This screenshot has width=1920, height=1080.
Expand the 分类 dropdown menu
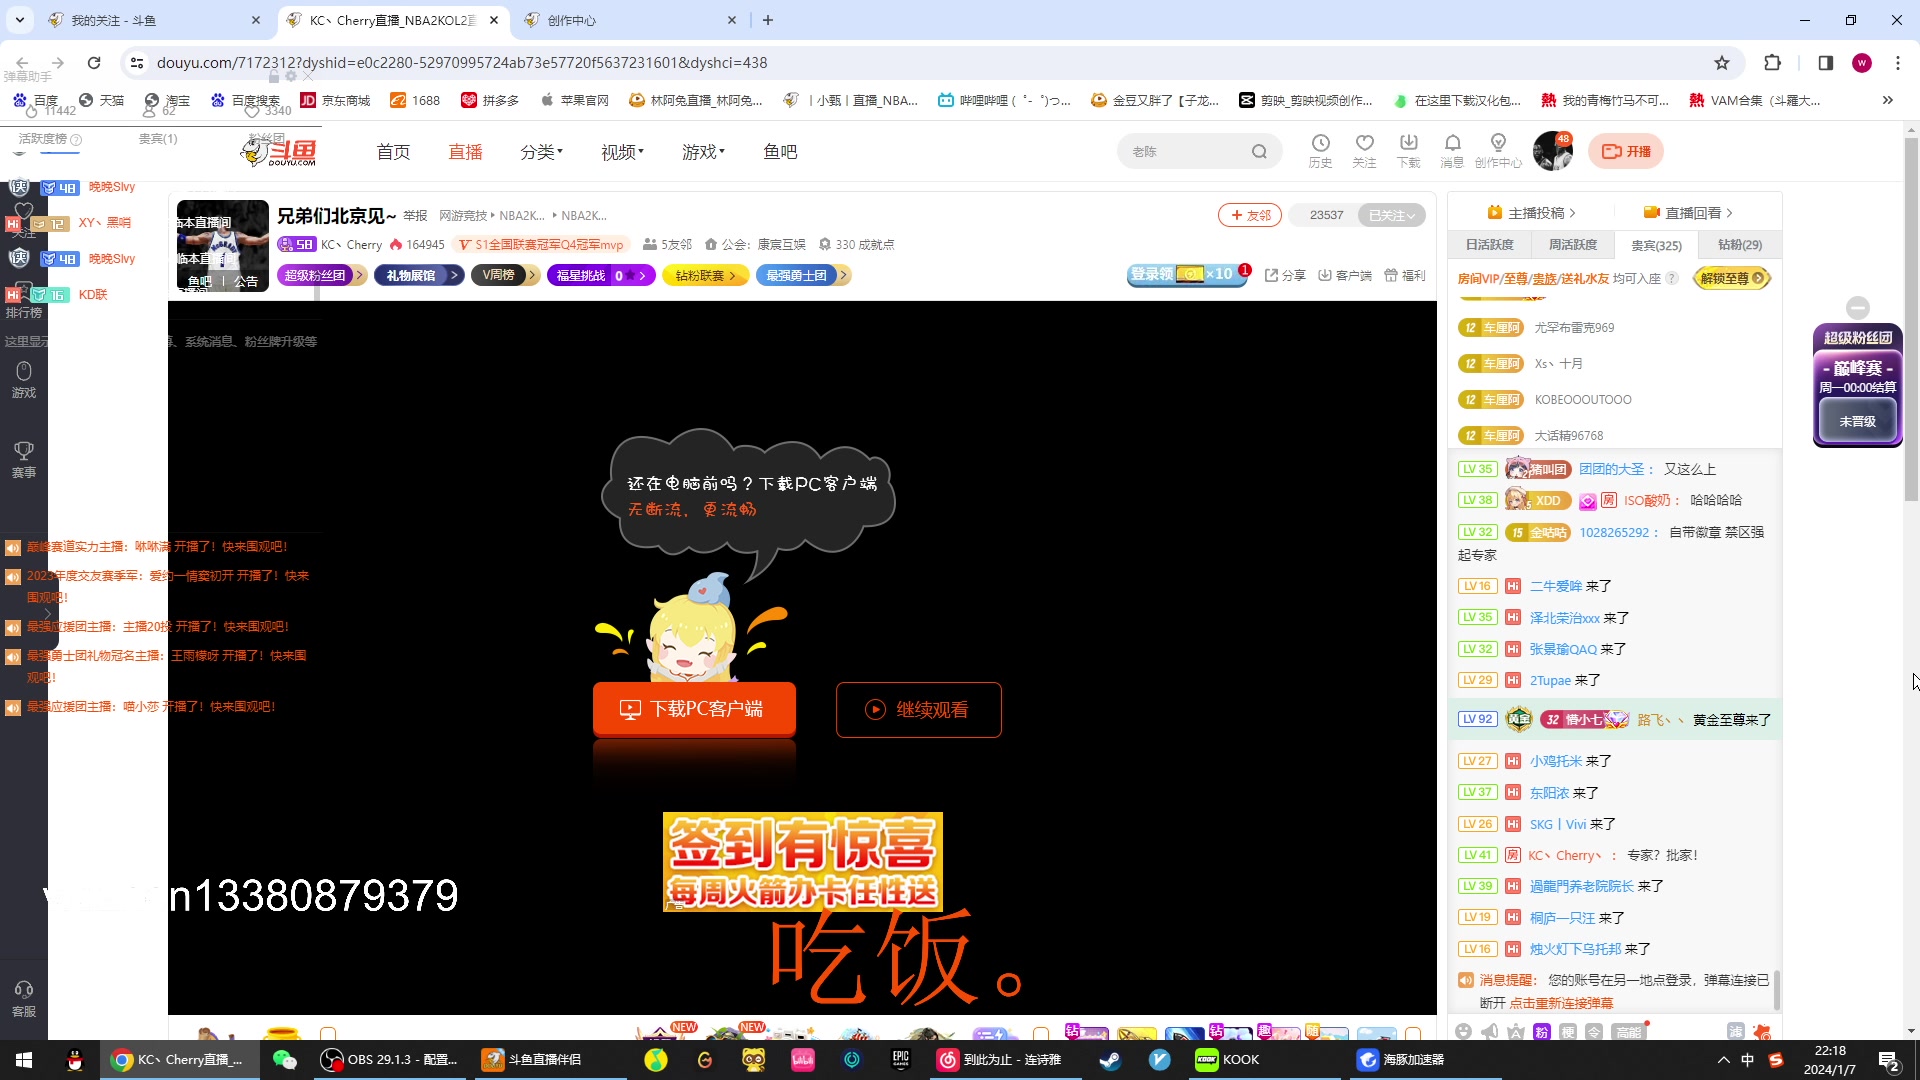pos(541,152)
